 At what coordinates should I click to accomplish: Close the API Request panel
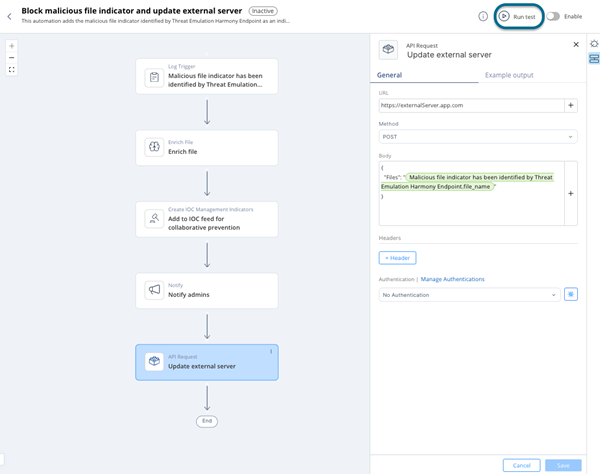[x=576, y=45]
